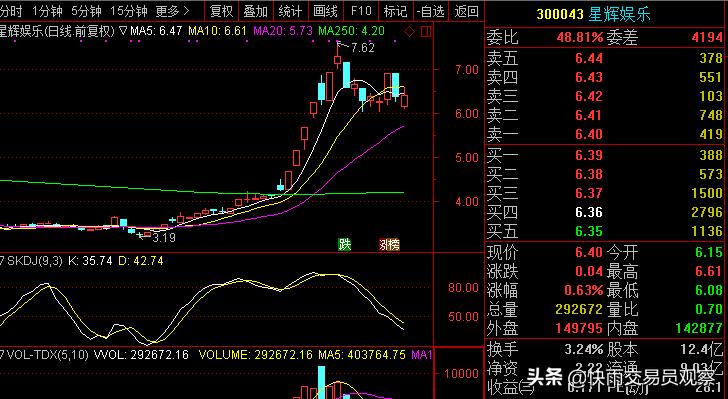Click the 换手 3.24% value
728x399 pixels.
[584, 349]
